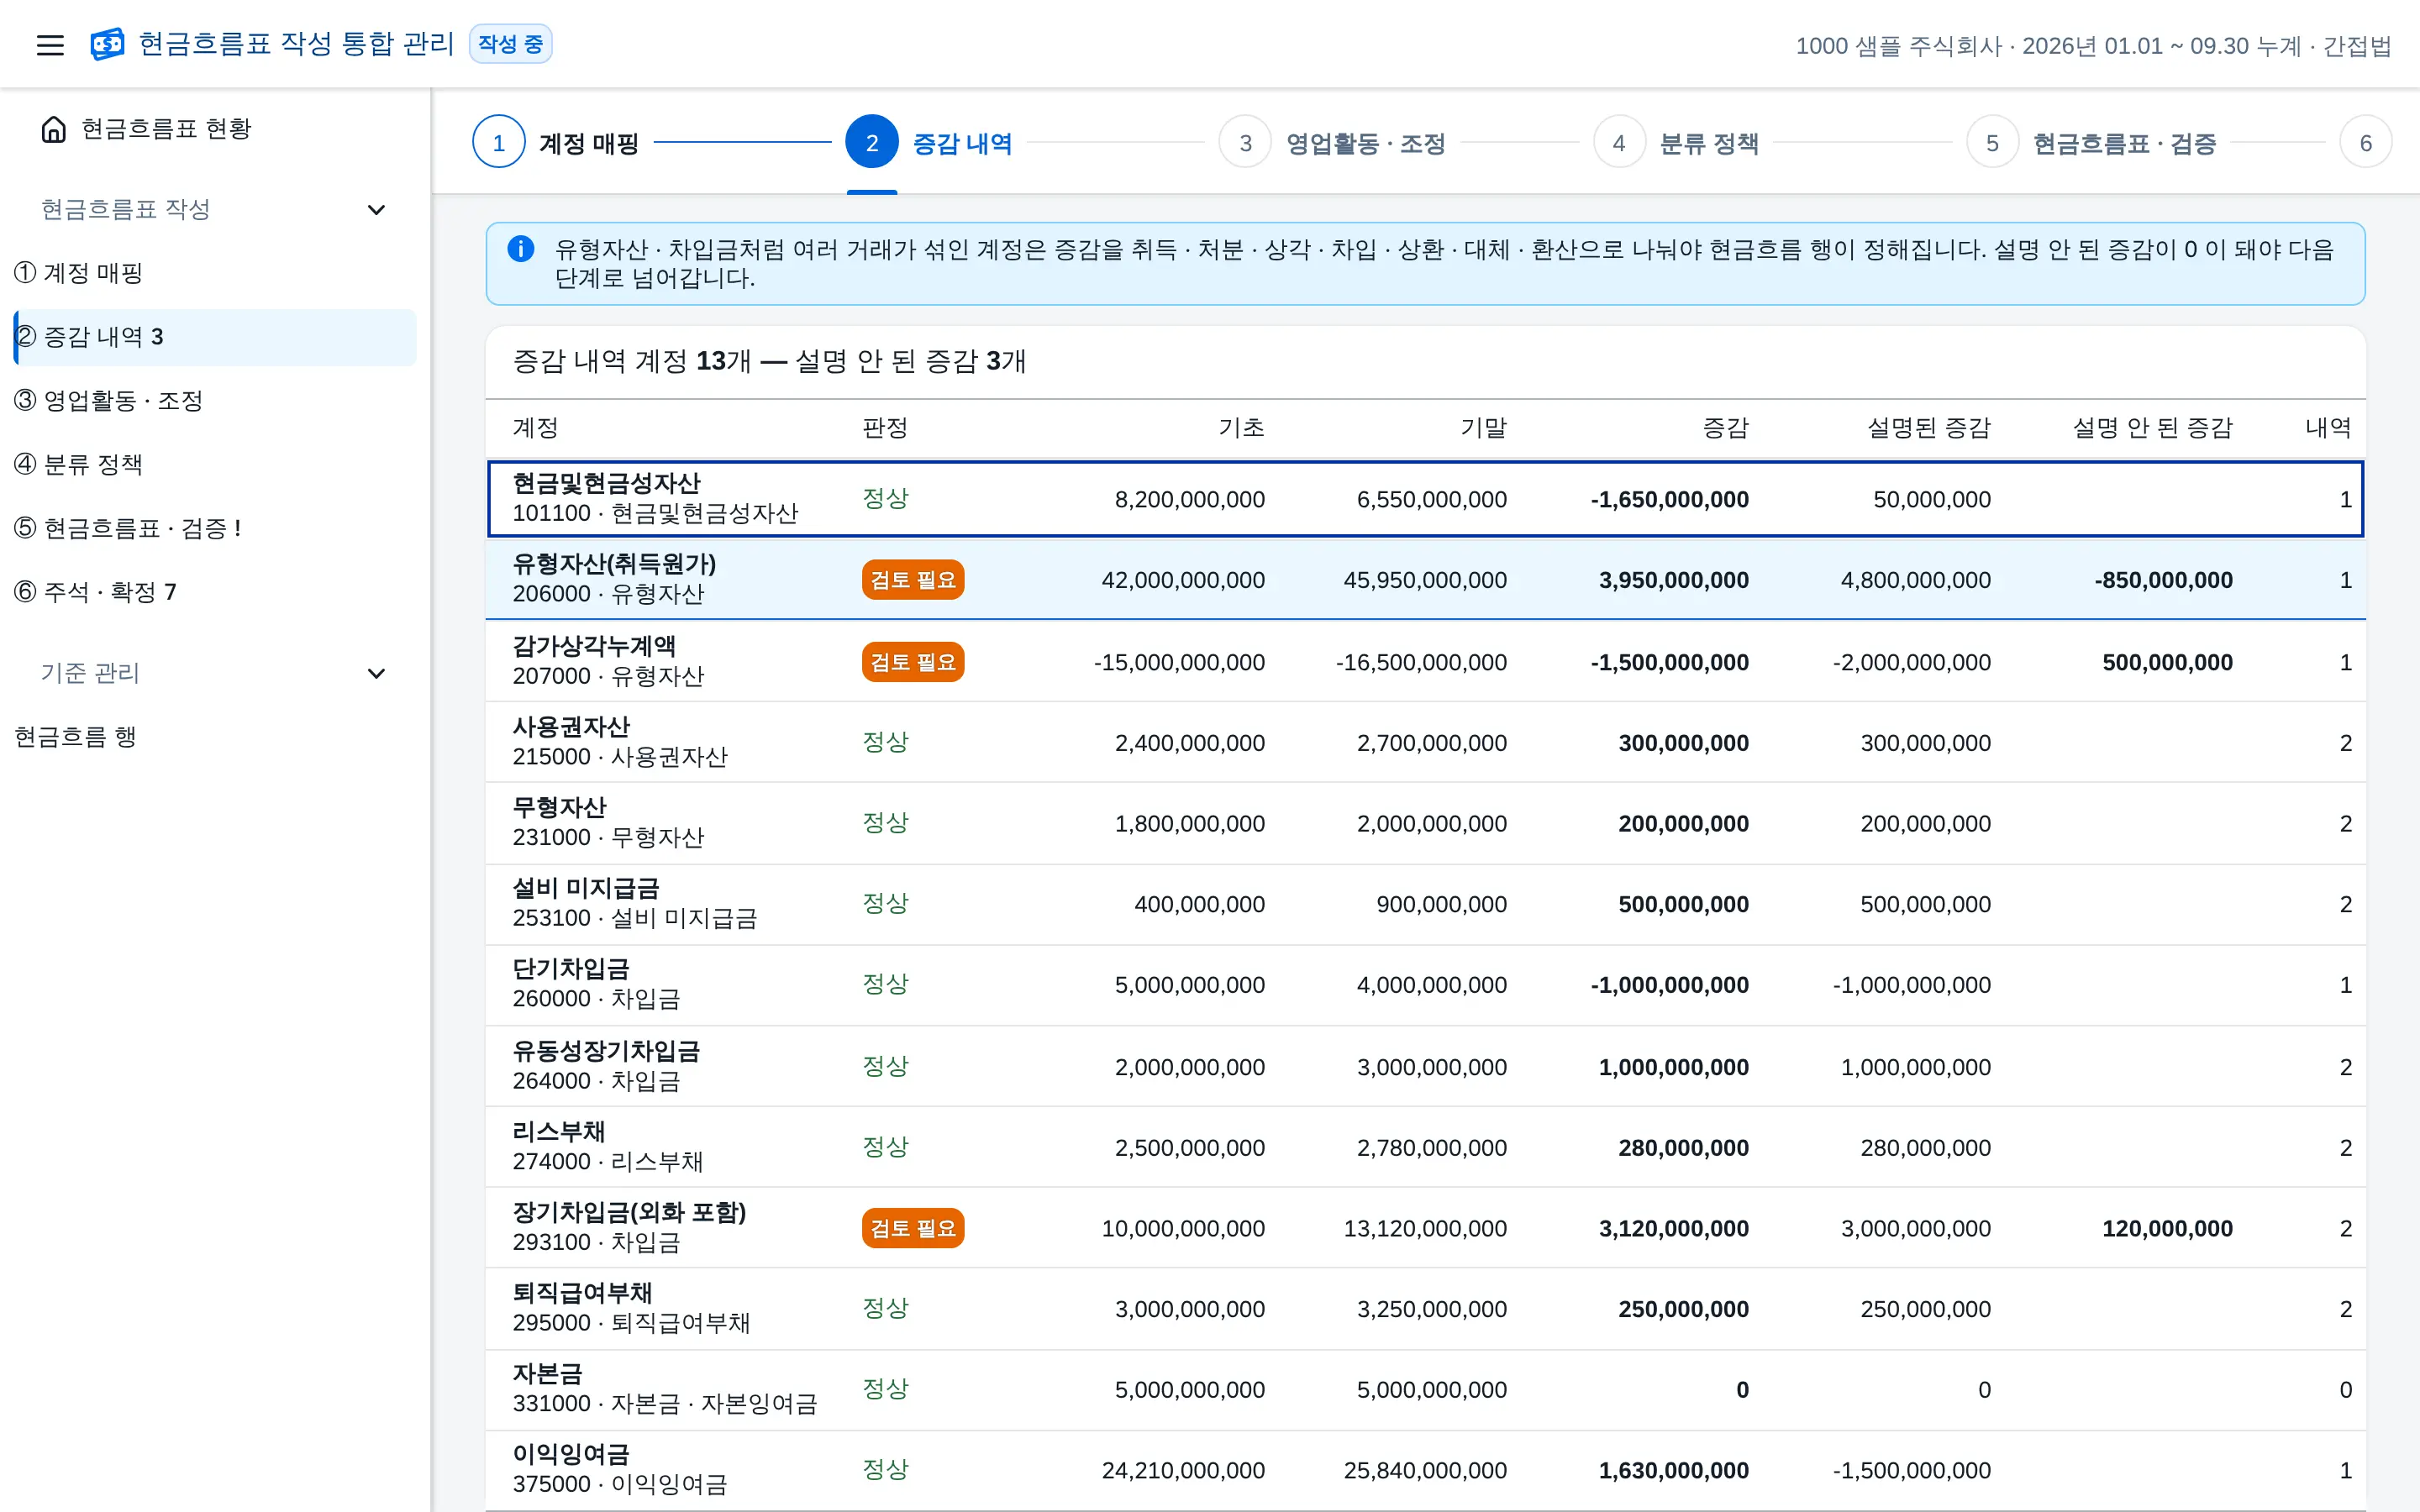This screenshot has width=2420, height=1512.
Task: Click 검토 필요 badge on 유형자산(취득원가) row
Action: click(x=913, y=580)
